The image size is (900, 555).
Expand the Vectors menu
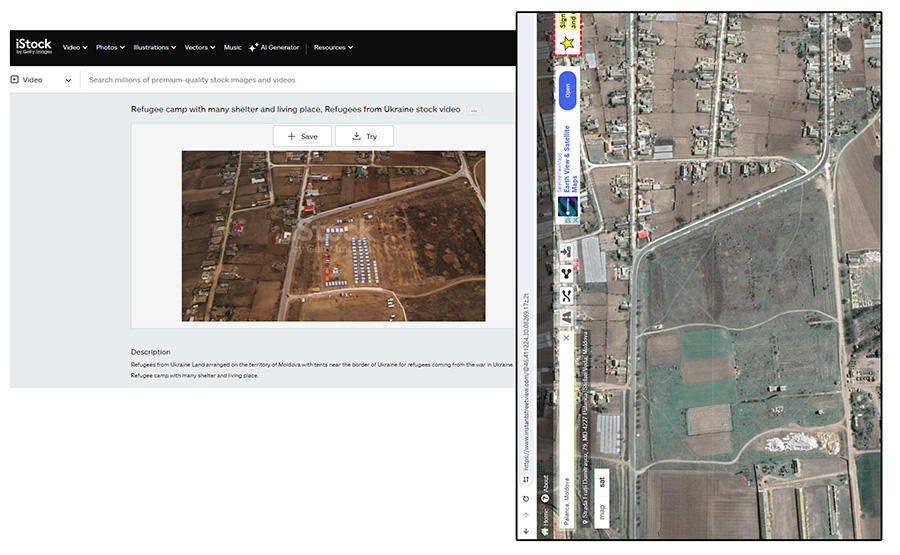click(200, 48)
